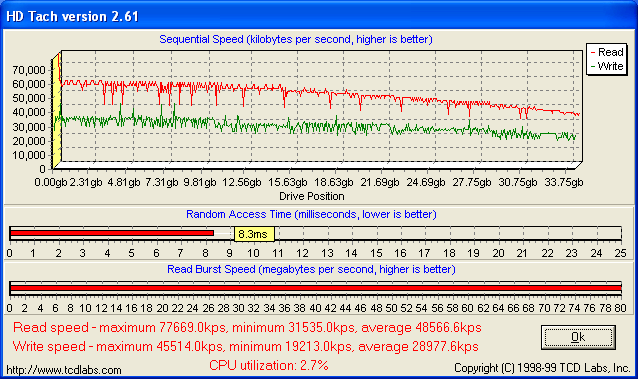638x384 pixels.
Task: Click the 80 tick on burst speed scale
Action: 621,308
